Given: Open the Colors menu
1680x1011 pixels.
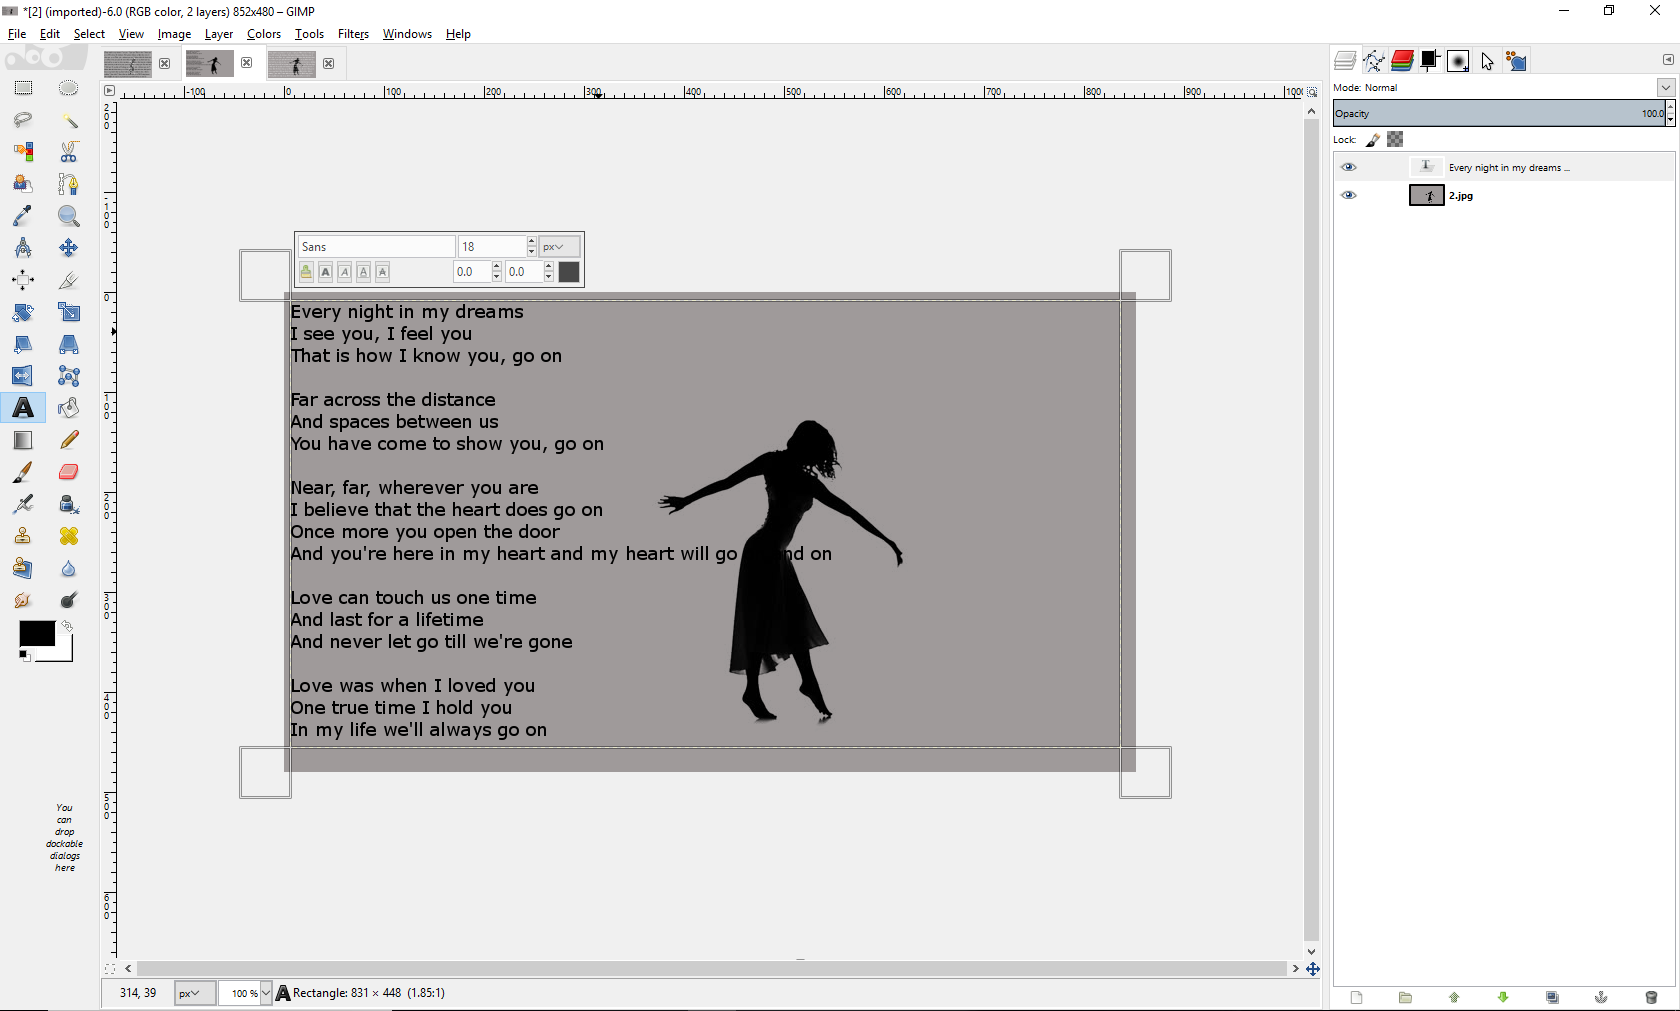Looking at the screenshot, I should tap(264, 34).
